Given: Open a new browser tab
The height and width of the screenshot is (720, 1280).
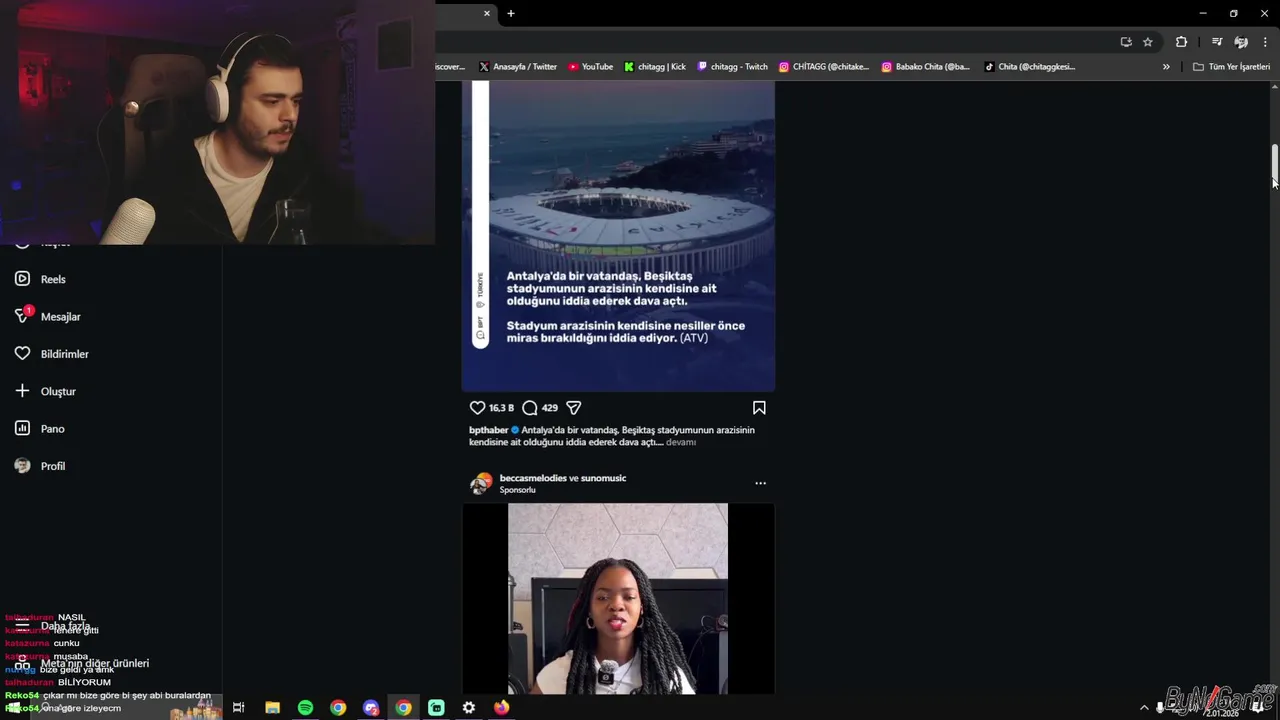Looking at the screenshot, I should (x=510, y=13).
